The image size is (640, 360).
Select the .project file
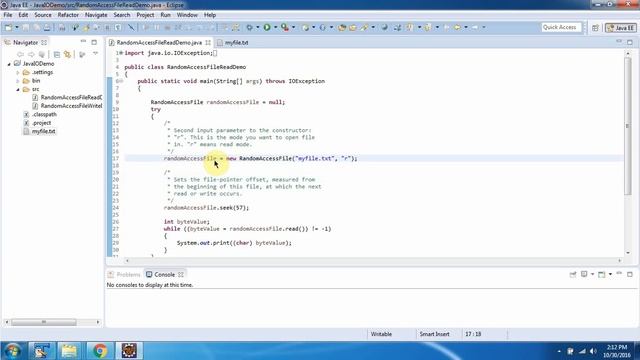(x=38, y=123)
